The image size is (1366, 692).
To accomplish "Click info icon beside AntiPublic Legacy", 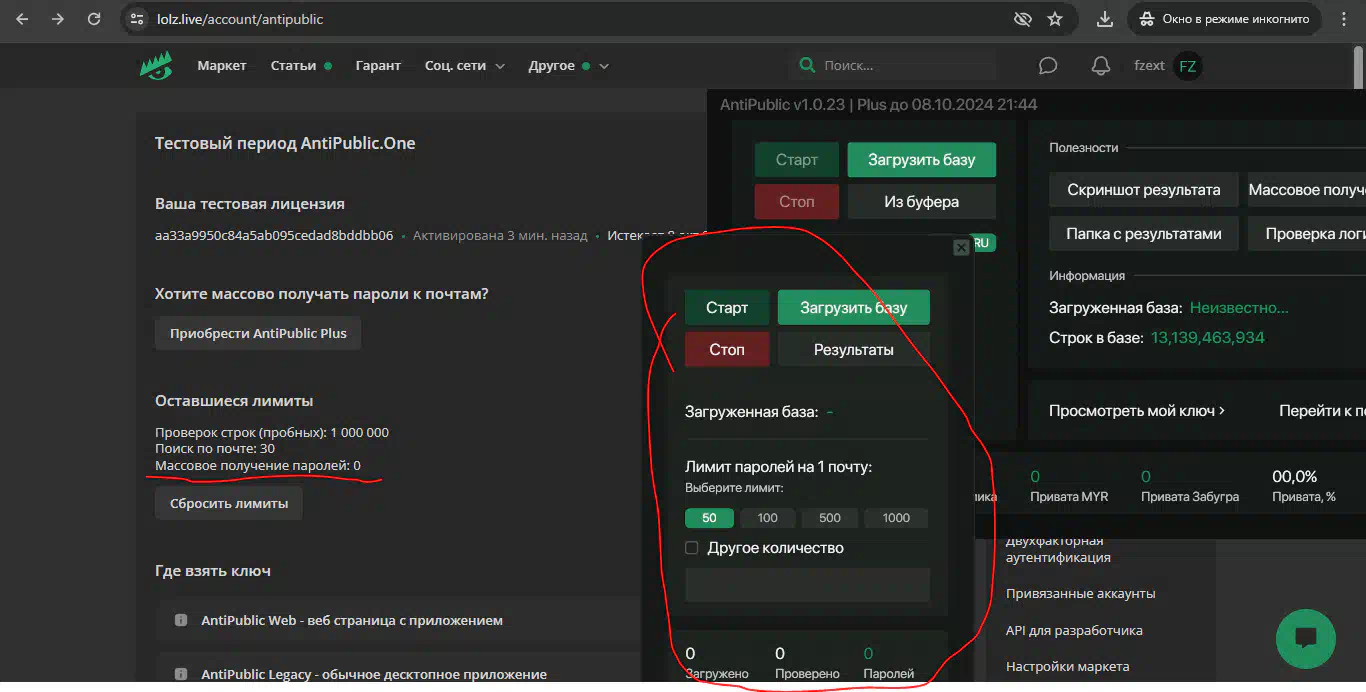I will [x=181, y=674].
